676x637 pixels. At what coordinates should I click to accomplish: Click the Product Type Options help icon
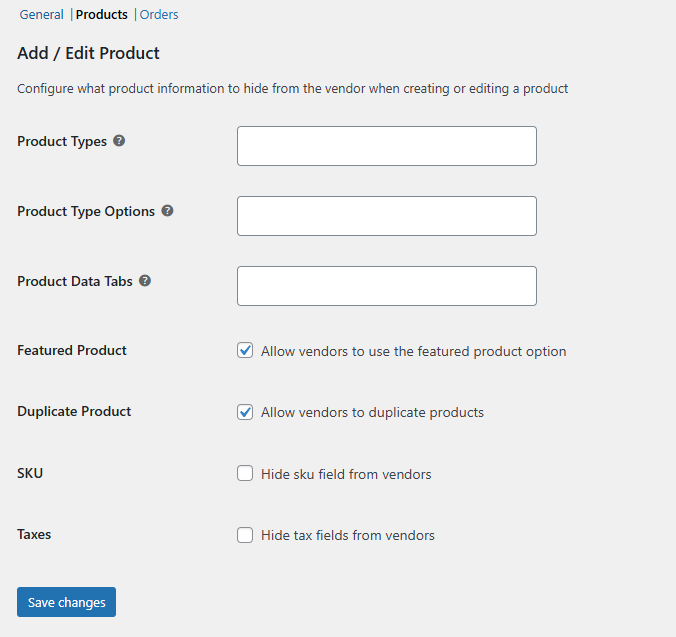point(167,211)
